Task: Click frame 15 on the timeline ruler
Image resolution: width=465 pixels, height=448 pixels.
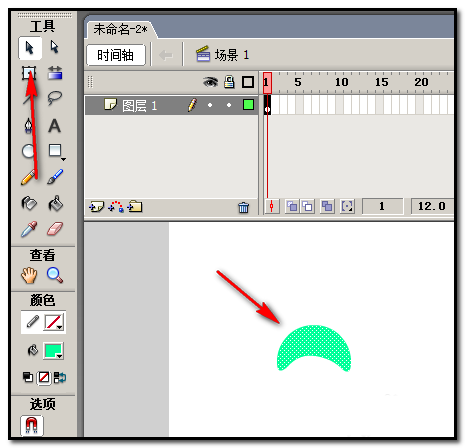Action: (x=382, y=82)
